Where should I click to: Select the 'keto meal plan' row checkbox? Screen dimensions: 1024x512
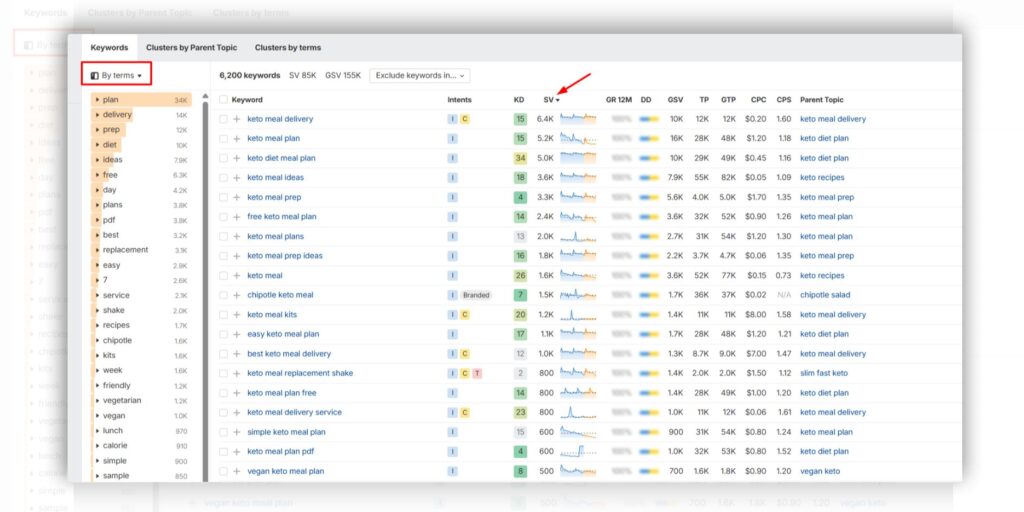[x=223, y=138]
